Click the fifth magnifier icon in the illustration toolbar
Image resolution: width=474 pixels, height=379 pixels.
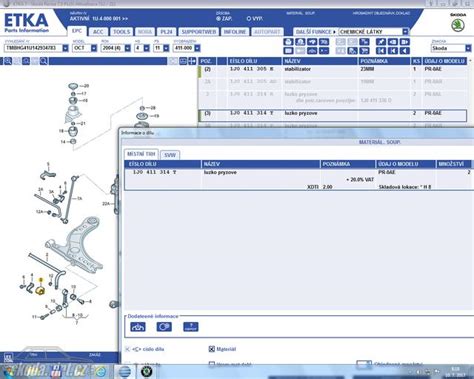coord(44,61)
